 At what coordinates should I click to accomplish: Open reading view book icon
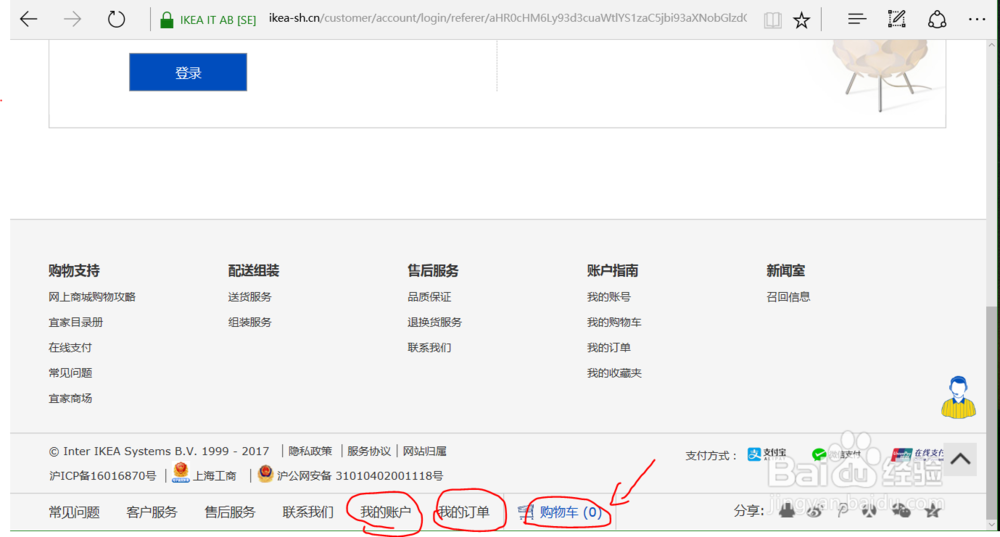[772, 20]
